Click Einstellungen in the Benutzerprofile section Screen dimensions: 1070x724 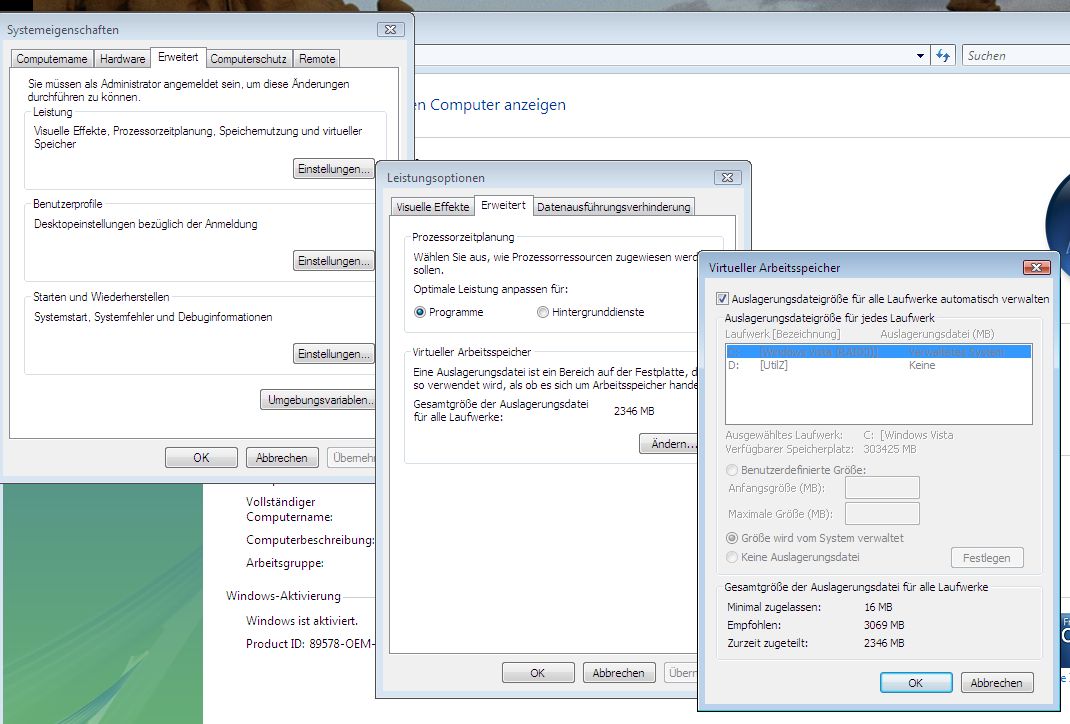click(x=333, y=261)
